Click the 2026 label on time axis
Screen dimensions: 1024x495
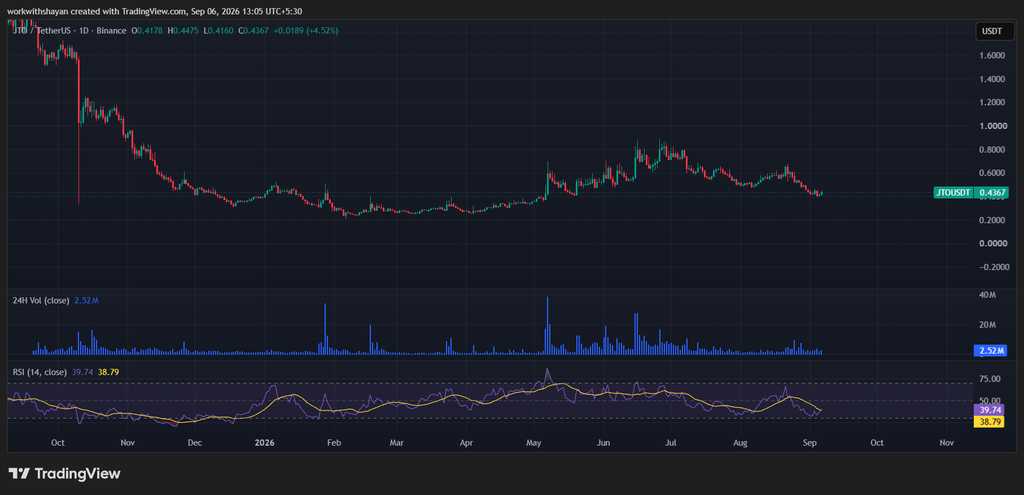[x=264, y=443]
